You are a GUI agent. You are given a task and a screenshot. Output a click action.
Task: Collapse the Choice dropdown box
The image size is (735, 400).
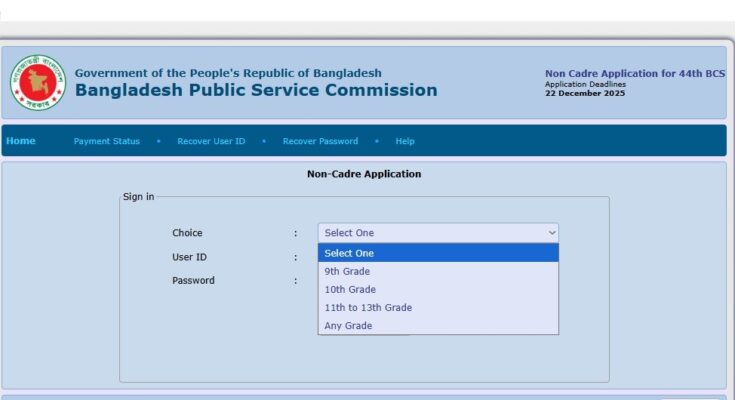(438, 233)
